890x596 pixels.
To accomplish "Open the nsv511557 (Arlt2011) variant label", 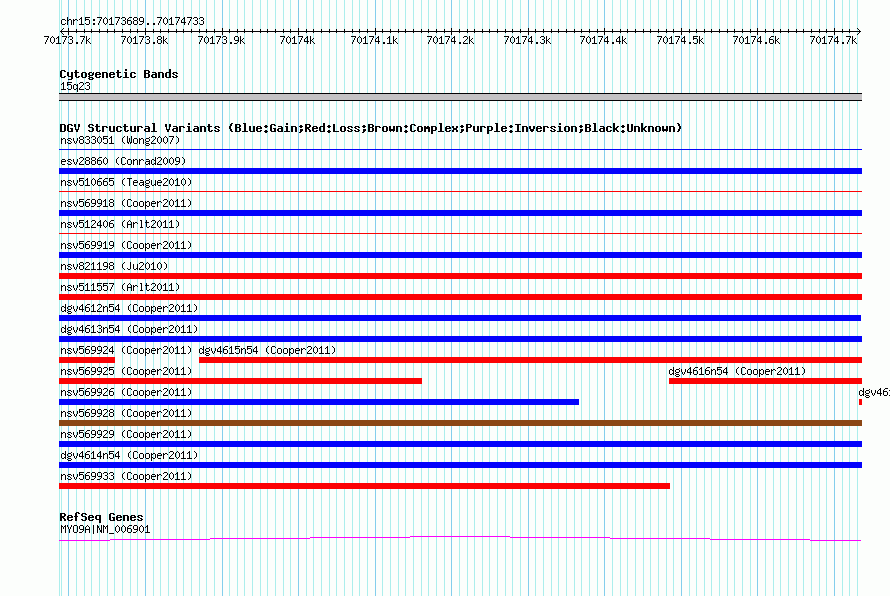I will [x=120, y=287].
